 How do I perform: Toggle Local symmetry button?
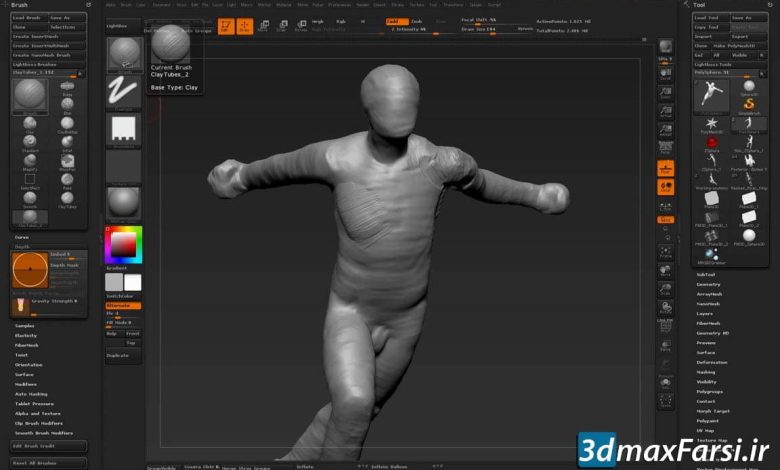(666, 187)
